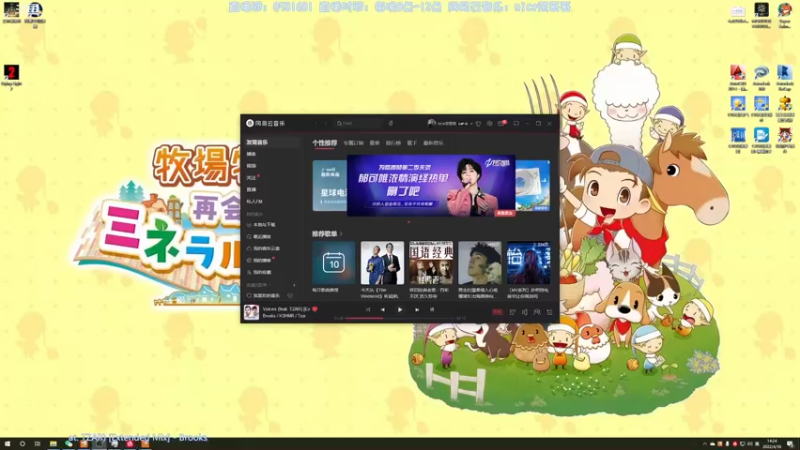Switch to the 排行榜 tab
Viewport: 800px width, 450px height.
click(x=393, y=143)
